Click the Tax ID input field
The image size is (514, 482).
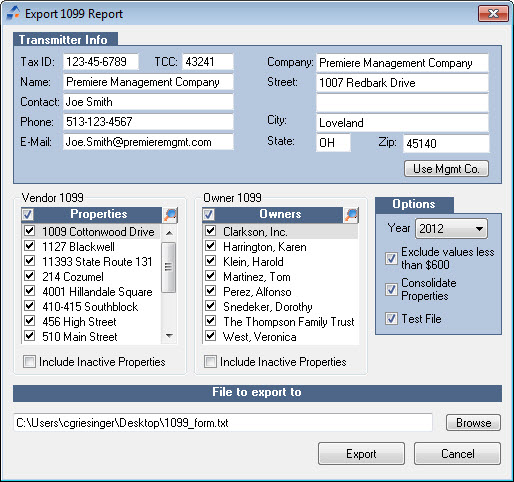[101, 62]
